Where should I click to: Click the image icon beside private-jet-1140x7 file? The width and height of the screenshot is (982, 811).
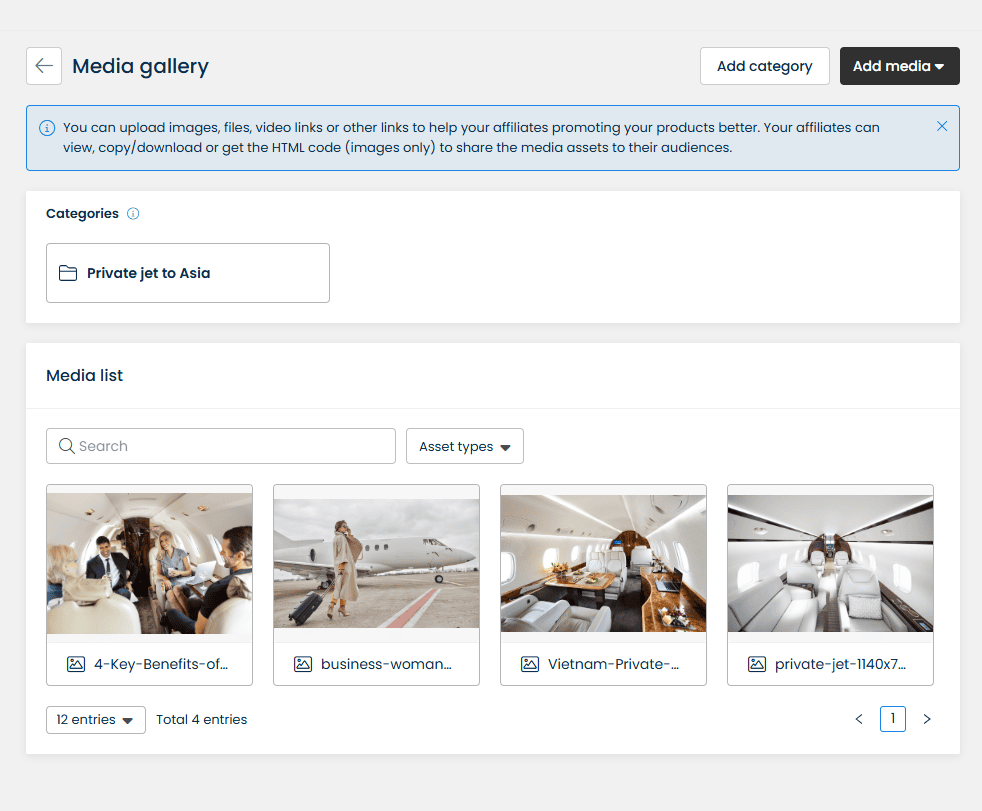tap(757, 664)
